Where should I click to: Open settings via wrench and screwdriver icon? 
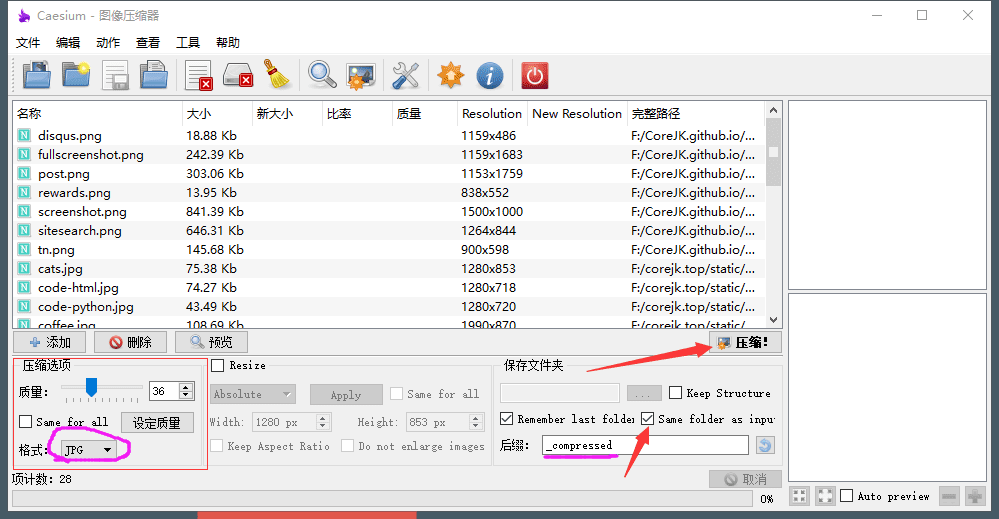point(405,75)
